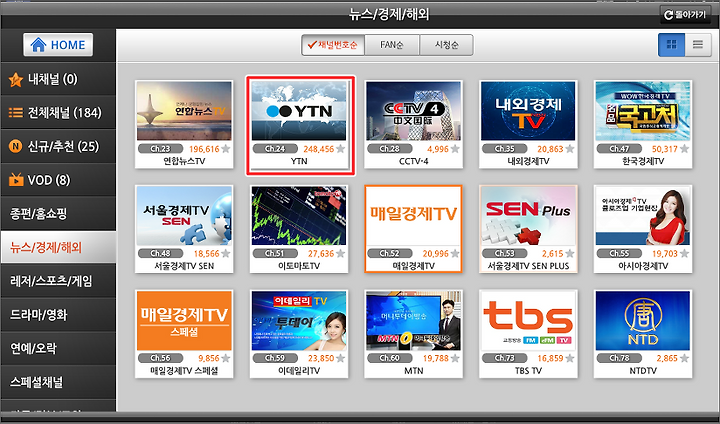Screen dimensions: 720x424
Task: Favorite 이토마토TV with its star
Action: [340, 254]
